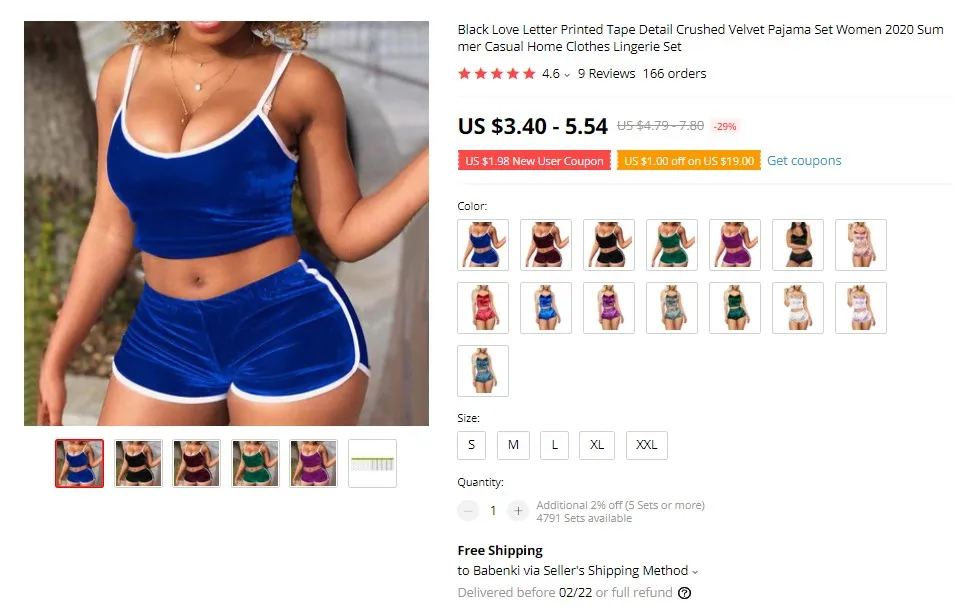The height and width of the screenshot is (612, 966).
Task: Pick size XL
Action: (597, 445)
